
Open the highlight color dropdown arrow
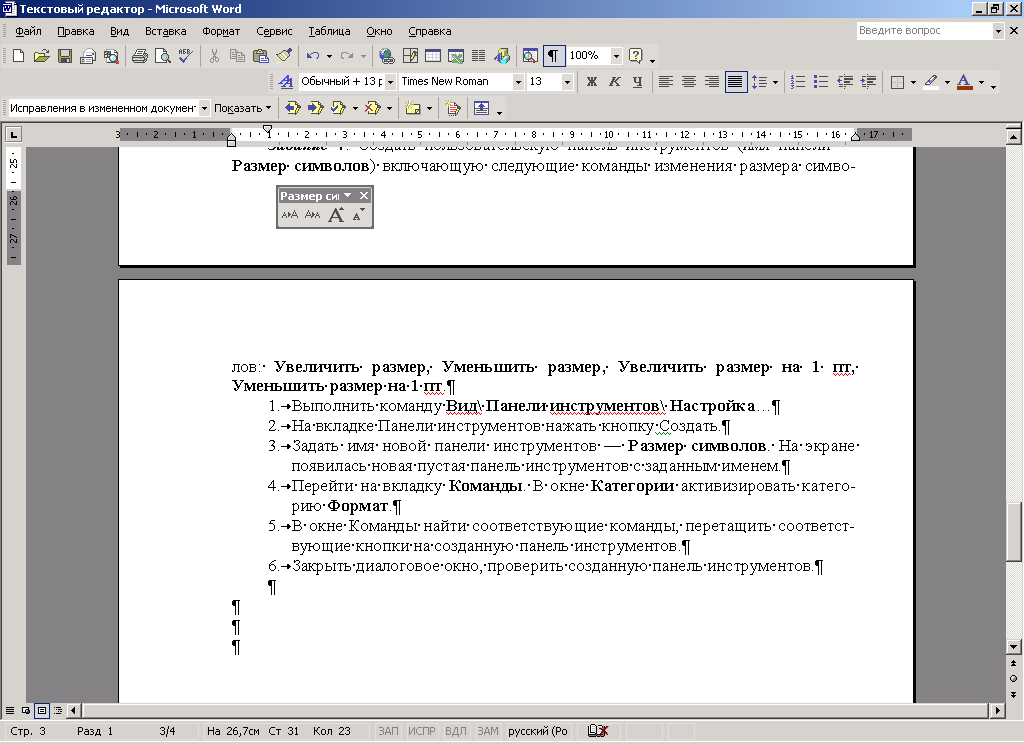947,82
